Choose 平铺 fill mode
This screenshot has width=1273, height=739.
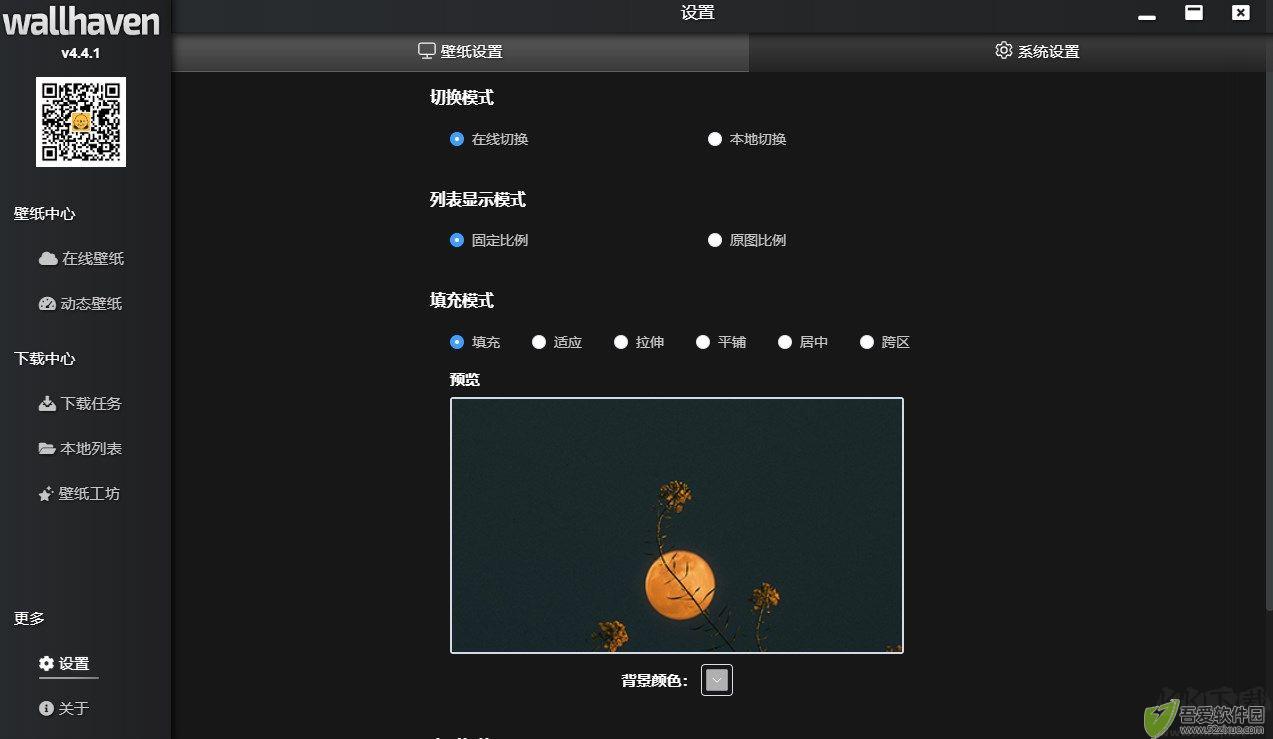pyautogui.click(x=721, y=343)
